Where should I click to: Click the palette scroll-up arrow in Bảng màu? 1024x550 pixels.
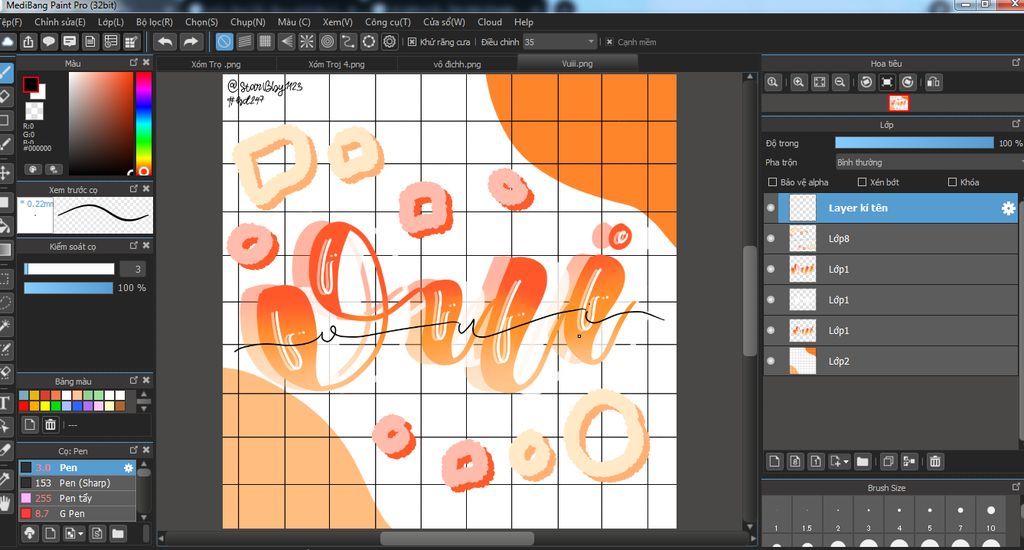(144, 394)
